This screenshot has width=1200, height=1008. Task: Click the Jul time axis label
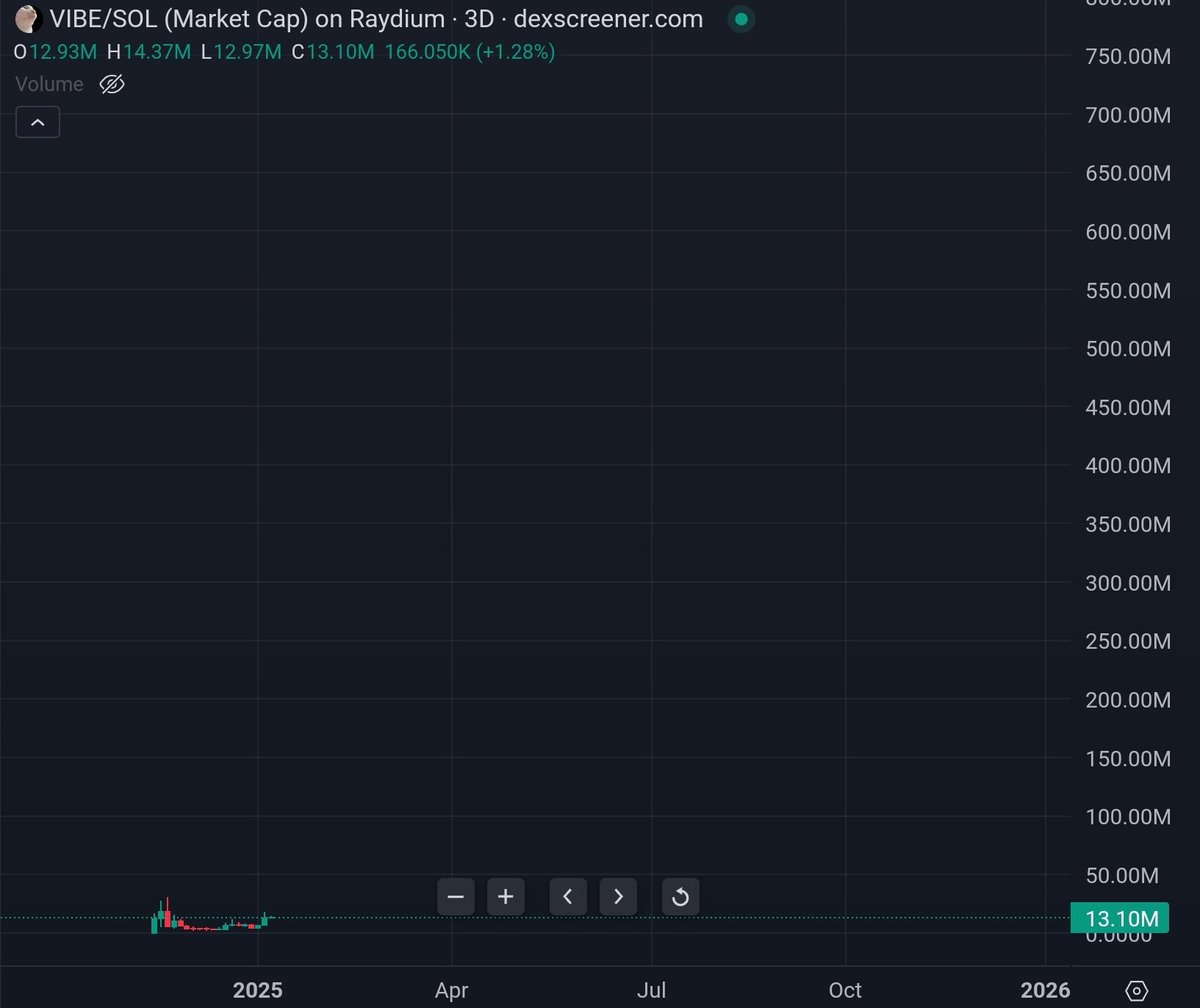652,990
